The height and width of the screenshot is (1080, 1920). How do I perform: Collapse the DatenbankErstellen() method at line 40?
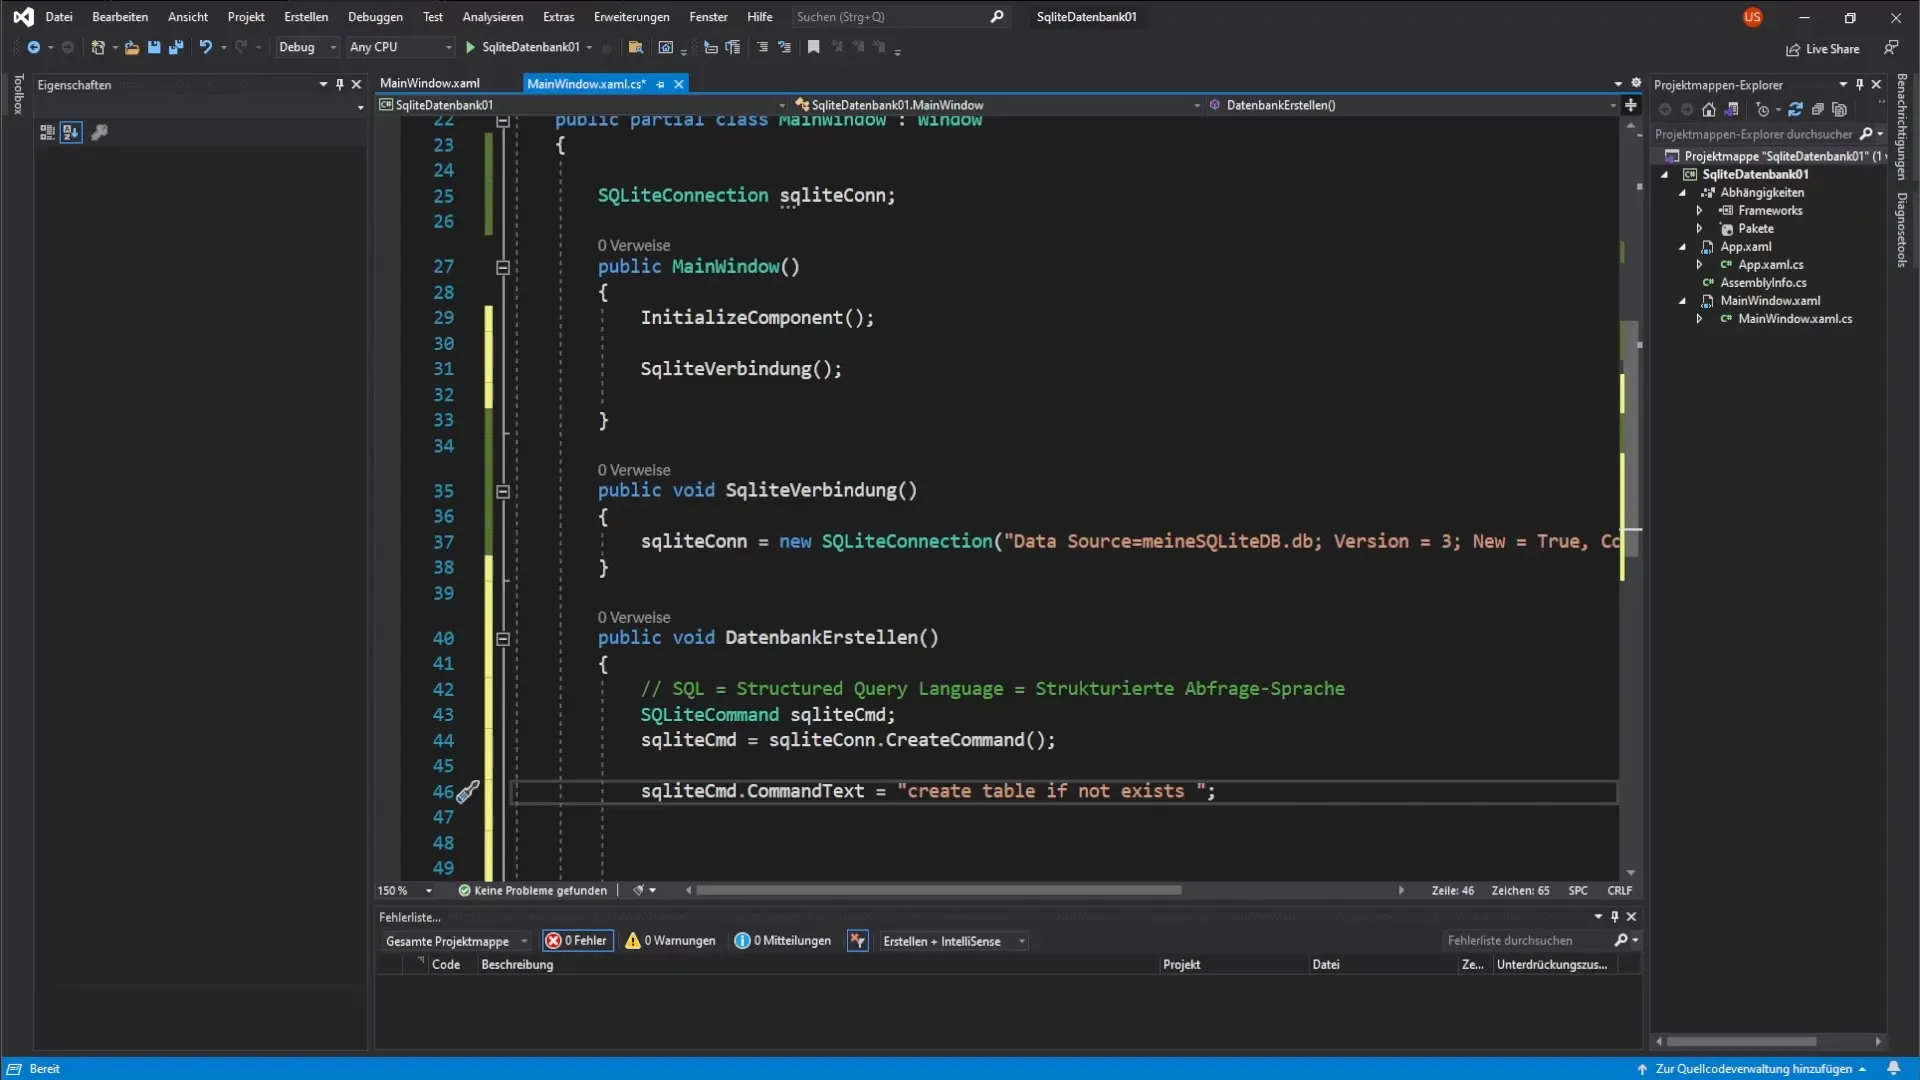pos(503,638)
